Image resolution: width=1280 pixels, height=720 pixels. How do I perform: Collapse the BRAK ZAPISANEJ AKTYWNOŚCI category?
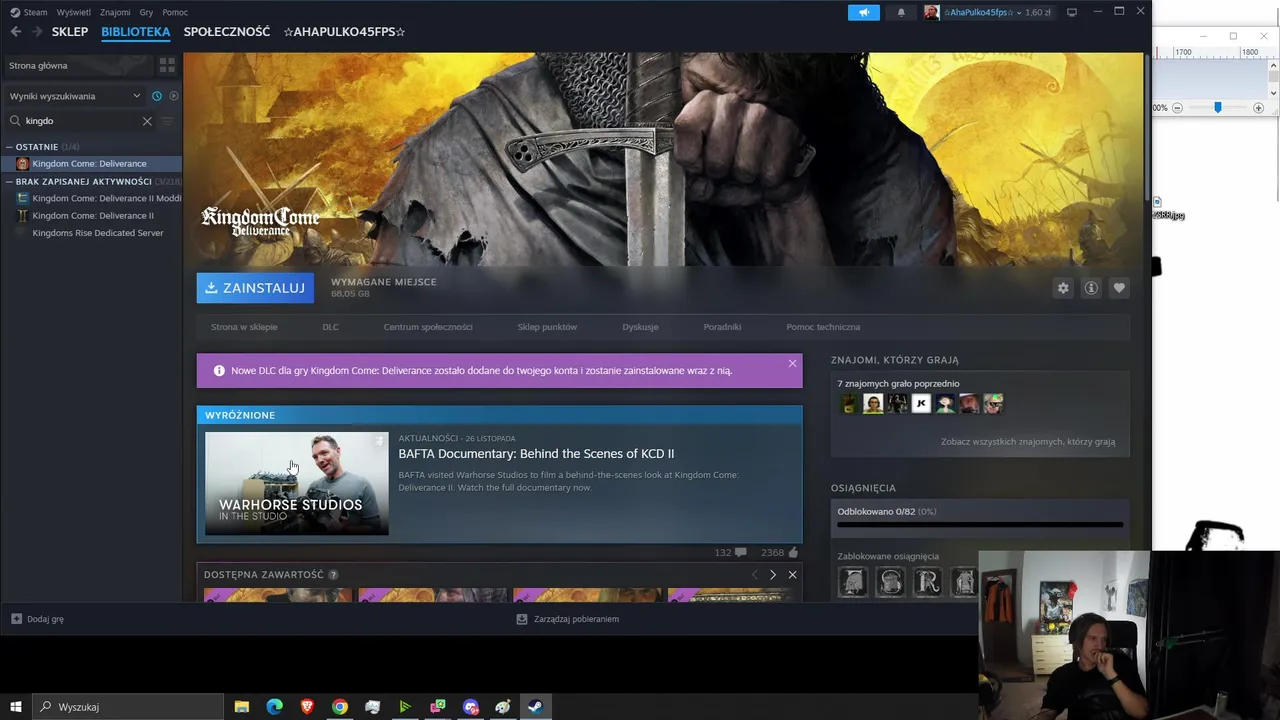(84, 182)
